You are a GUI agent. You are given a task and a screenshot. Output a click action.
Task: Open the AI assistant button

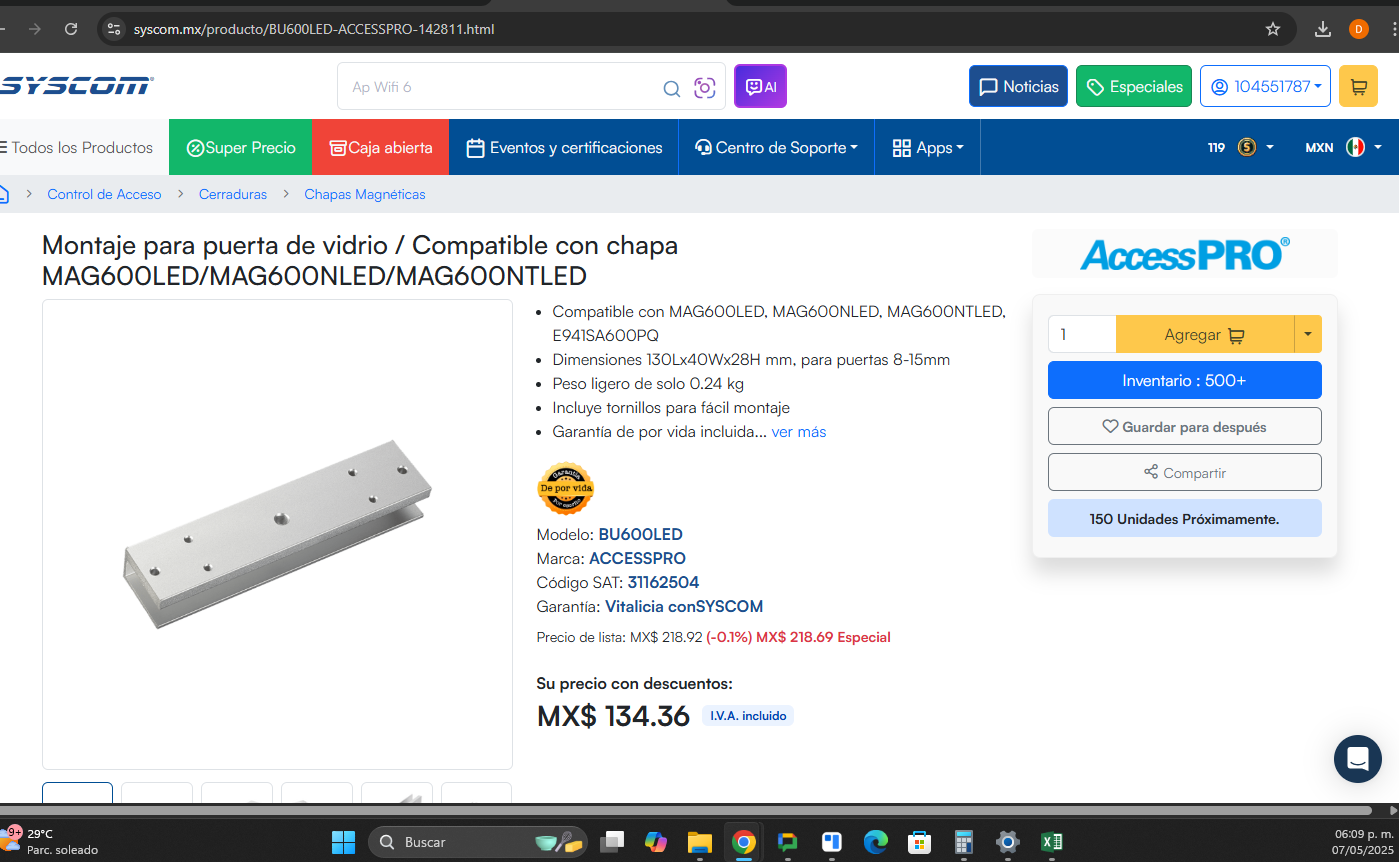(x=761, y=87)
